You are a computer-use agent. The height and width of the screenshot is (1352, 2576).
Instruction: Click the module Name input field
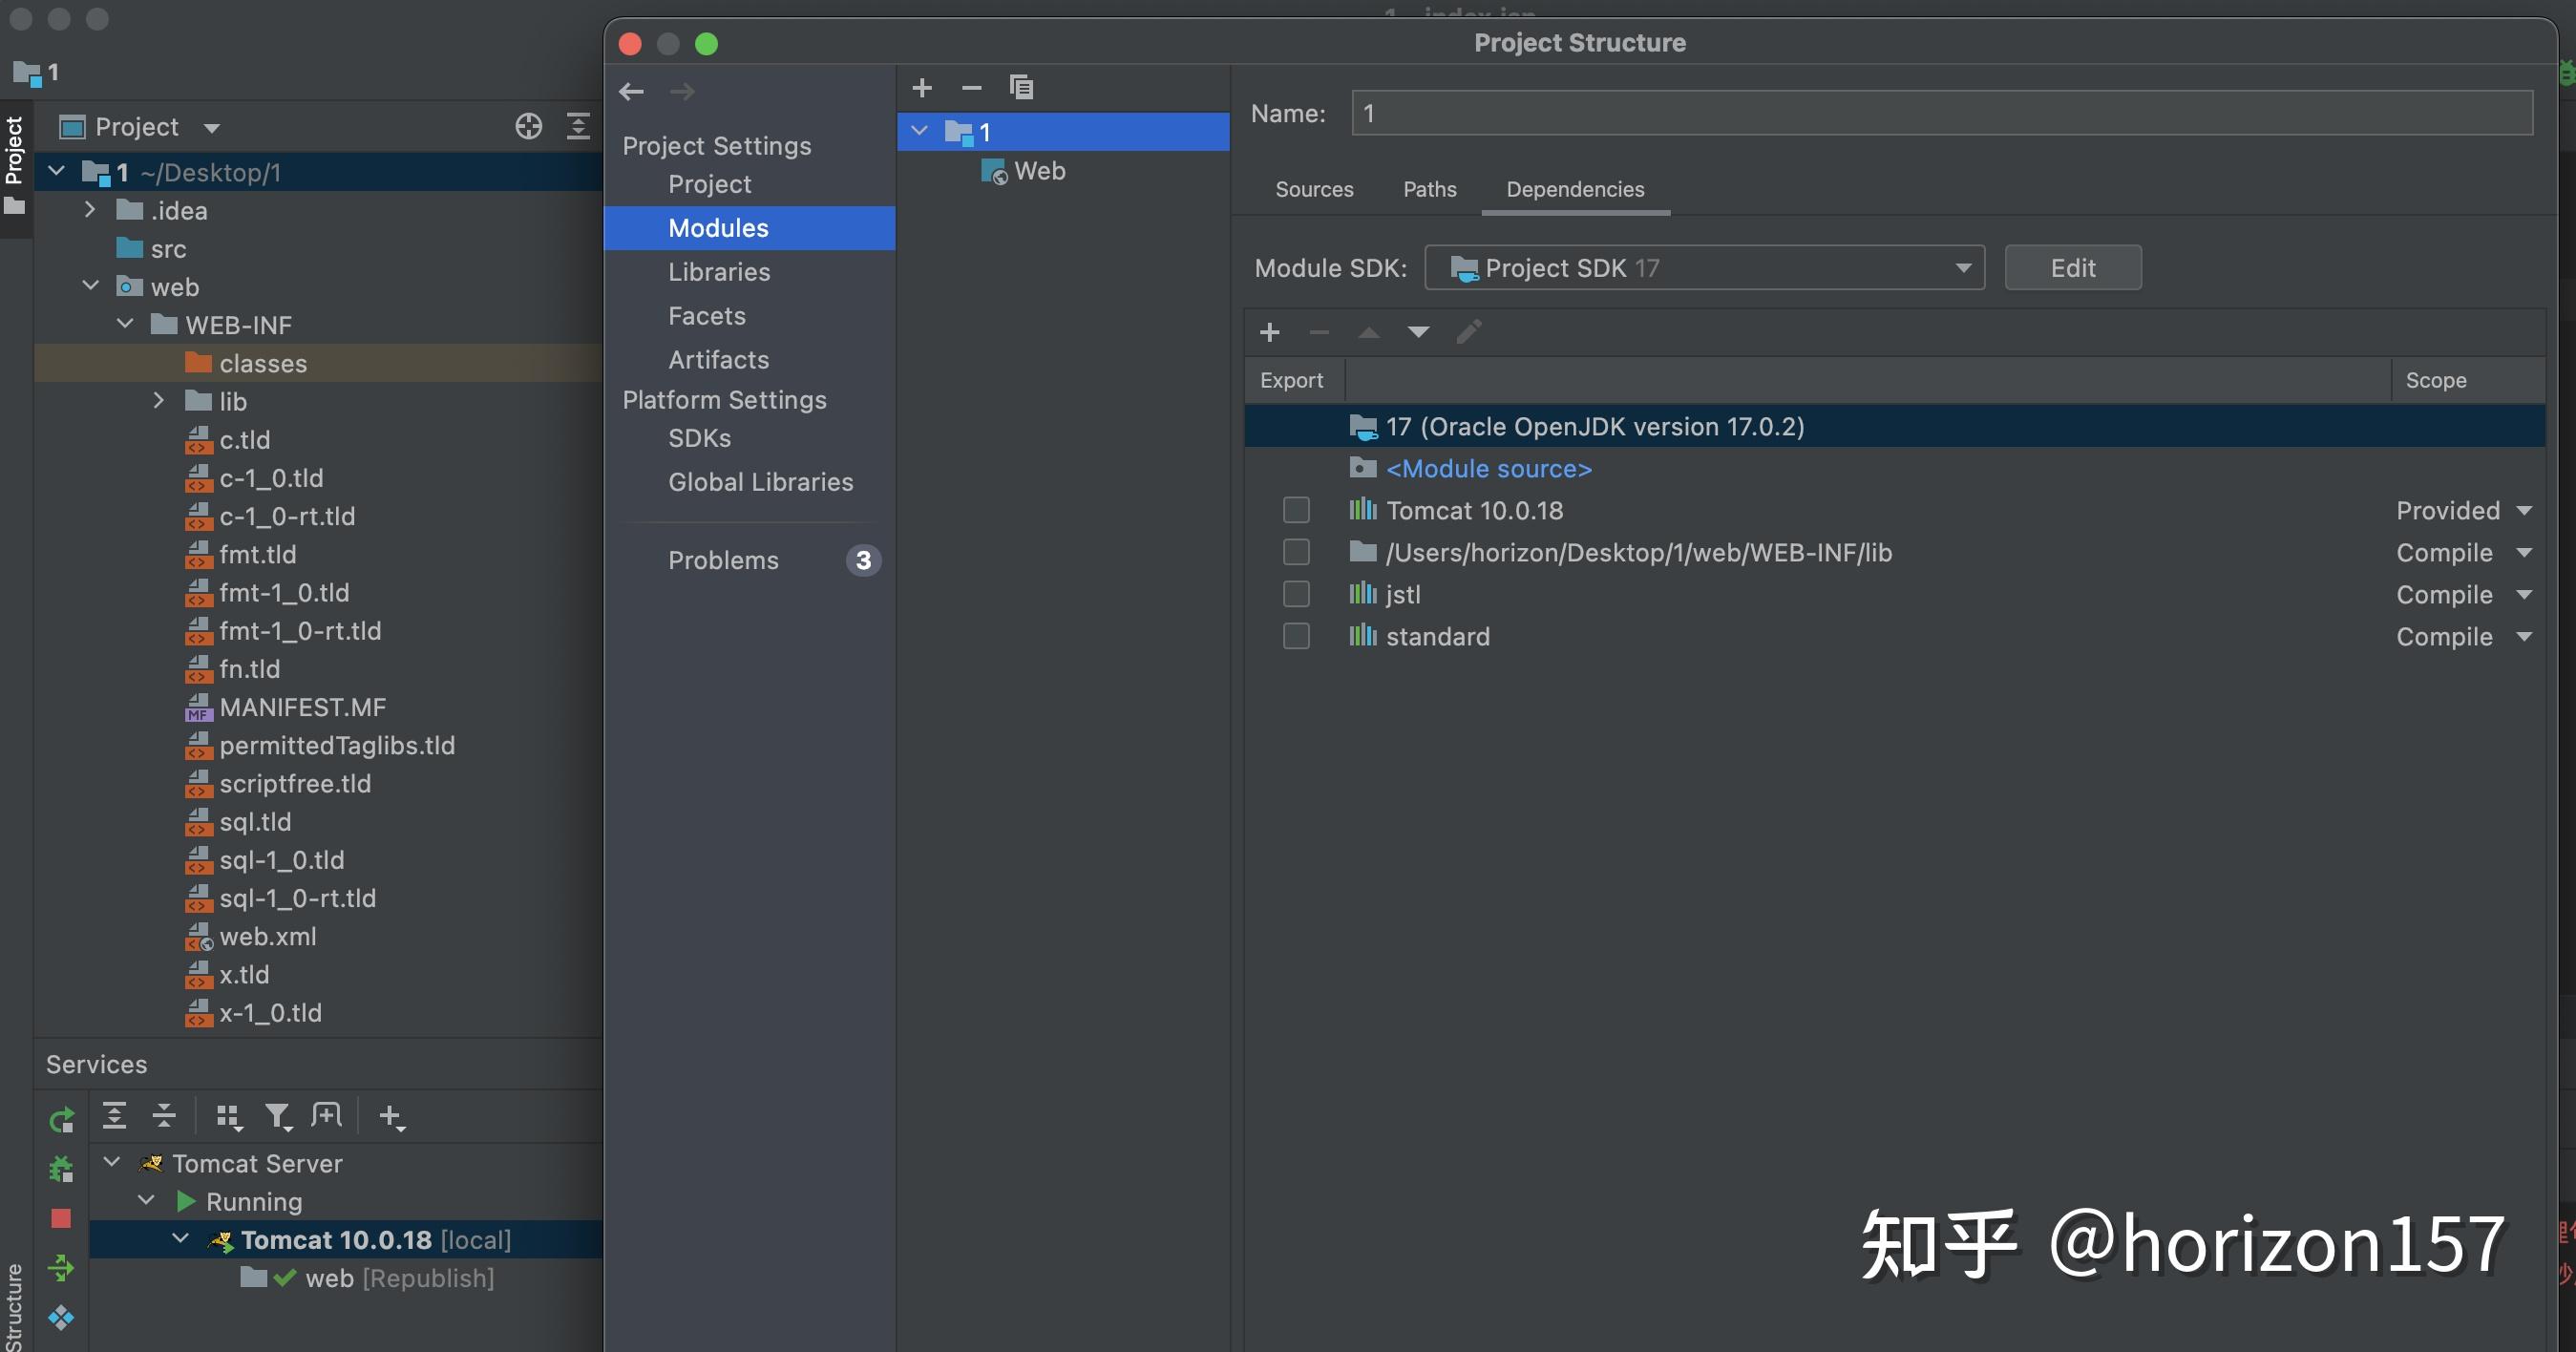[1942, 113]
